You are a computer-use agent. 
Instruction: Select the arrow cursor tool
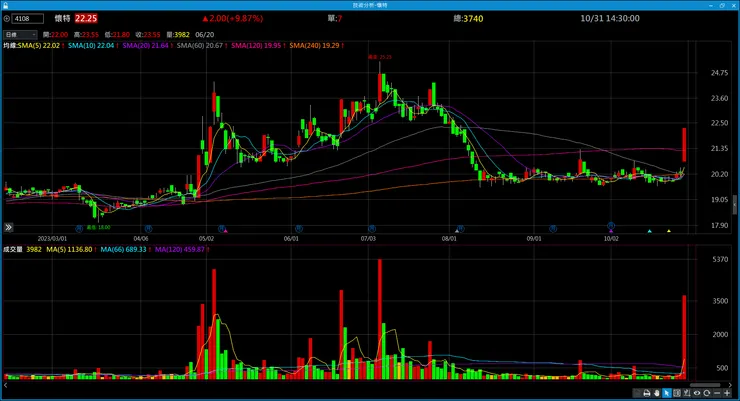click(667, 393)
